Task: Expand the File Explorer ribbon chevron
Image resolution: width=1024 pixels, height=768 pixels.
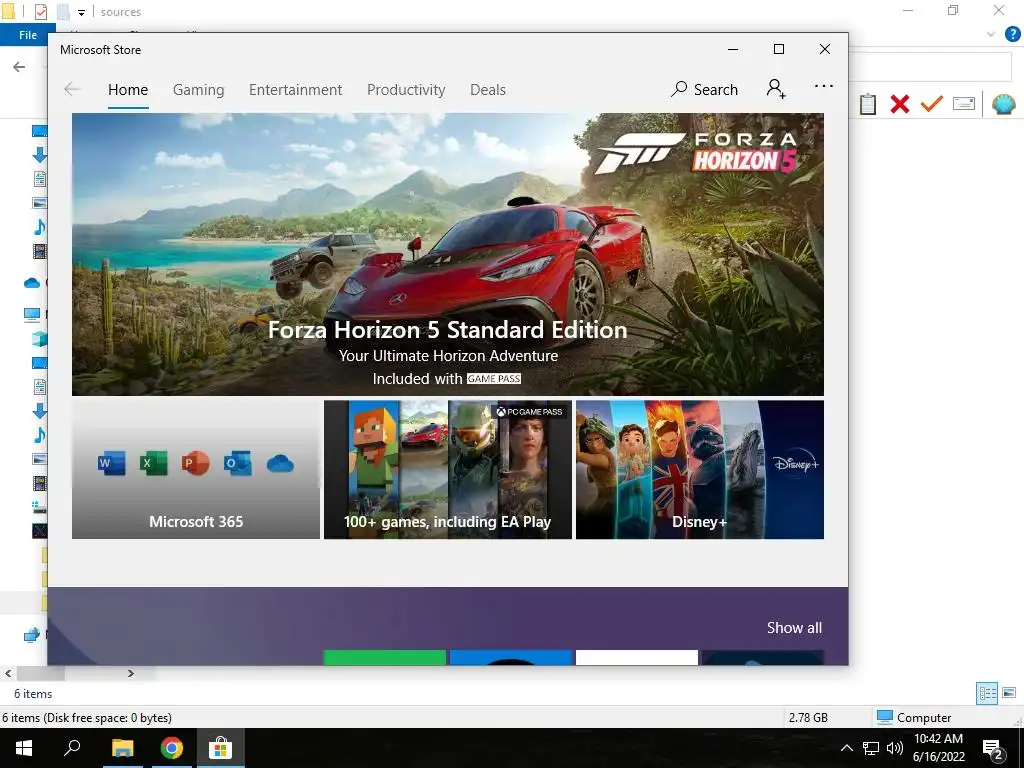Action: (991, 34)
